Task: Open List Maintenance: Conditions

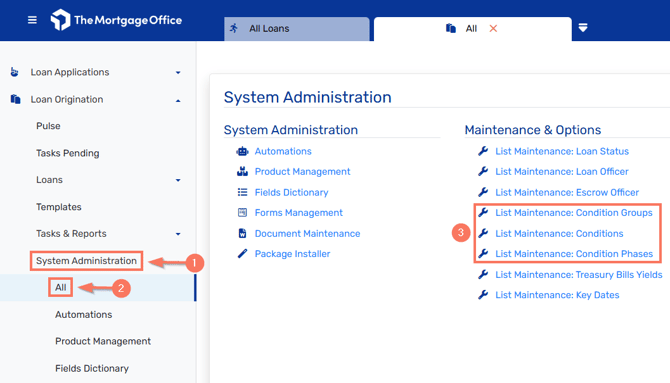Action: tap(559, 233)
